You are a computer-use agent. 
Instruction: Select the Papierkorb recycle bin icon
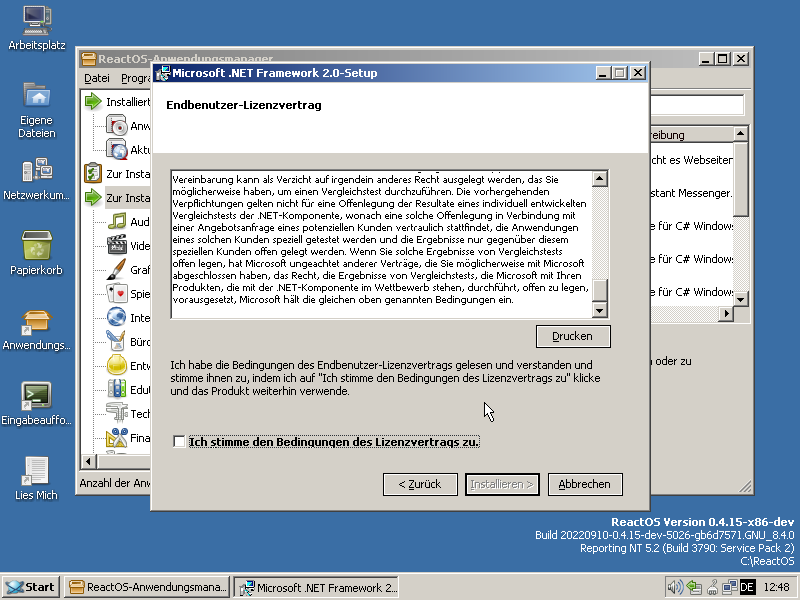tap(37, 245)
